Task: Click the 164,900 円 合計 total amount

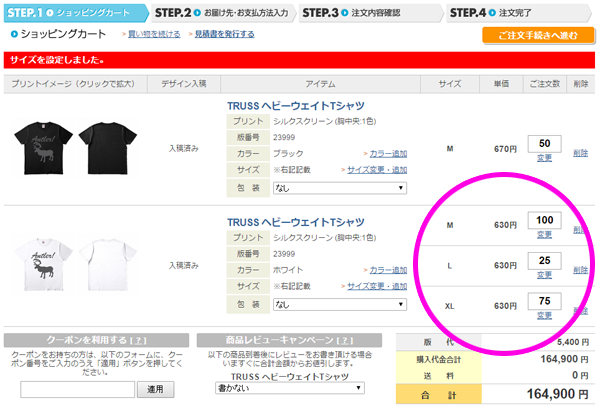Action: [x=557, y=394]
